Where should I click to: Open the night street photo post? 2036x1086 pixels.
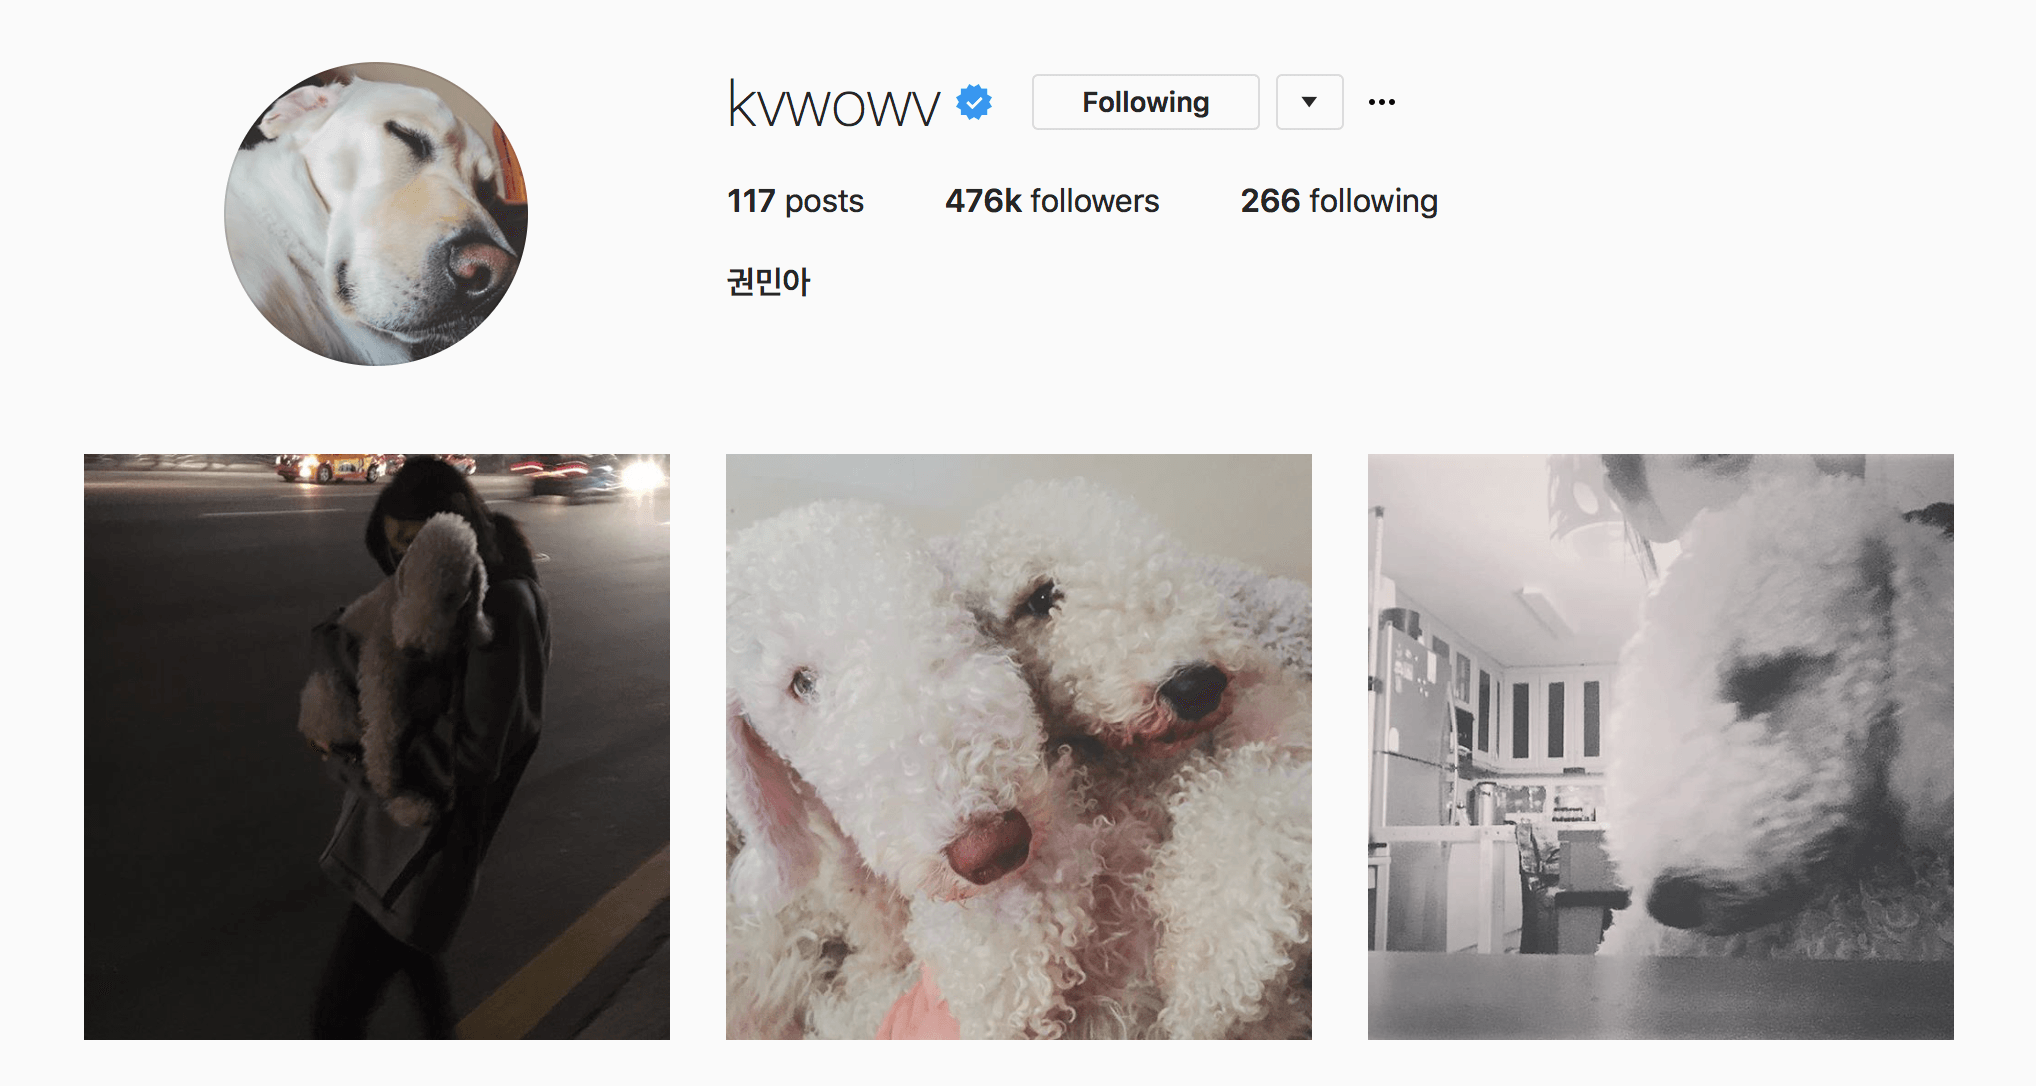coord(377,747)
